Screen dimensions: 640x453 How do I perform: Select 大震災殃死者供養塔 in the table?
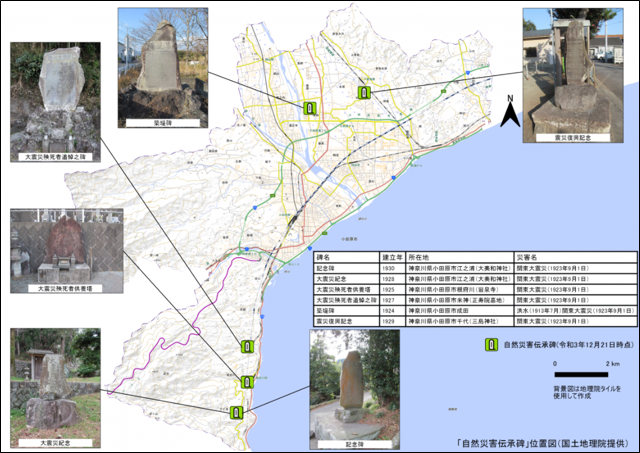(347, 289)
